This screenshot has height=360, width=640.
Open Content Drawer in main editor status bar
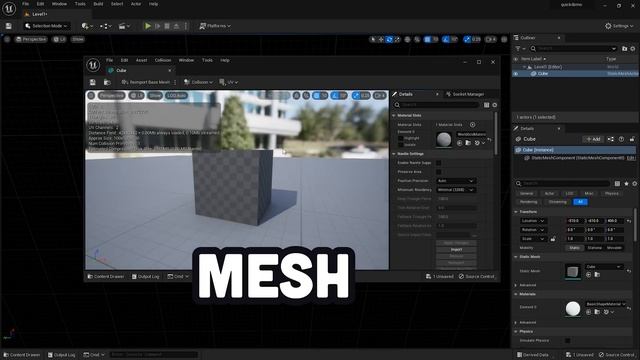click(x=22, y=355)
